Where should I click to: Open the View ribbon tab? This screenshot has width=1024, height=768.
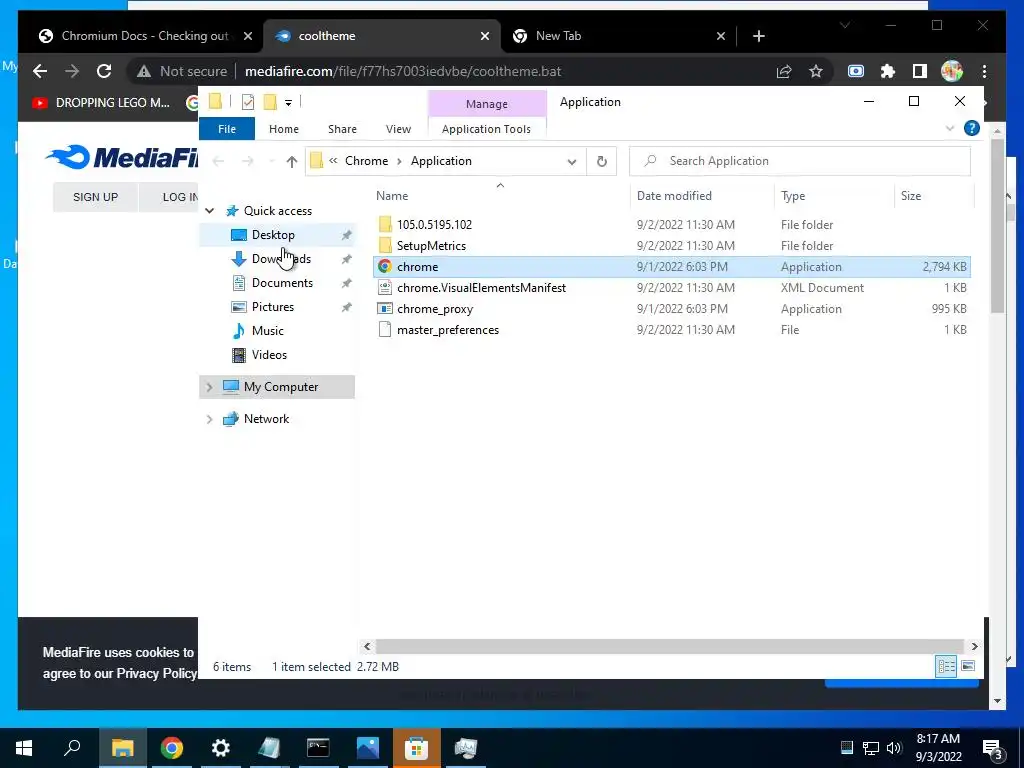pyautogui.click(x=398, y=129)
